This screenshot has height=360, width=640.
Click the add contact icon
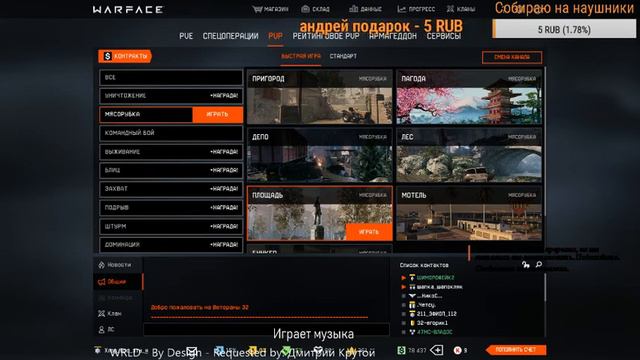[x=526, y=265]
